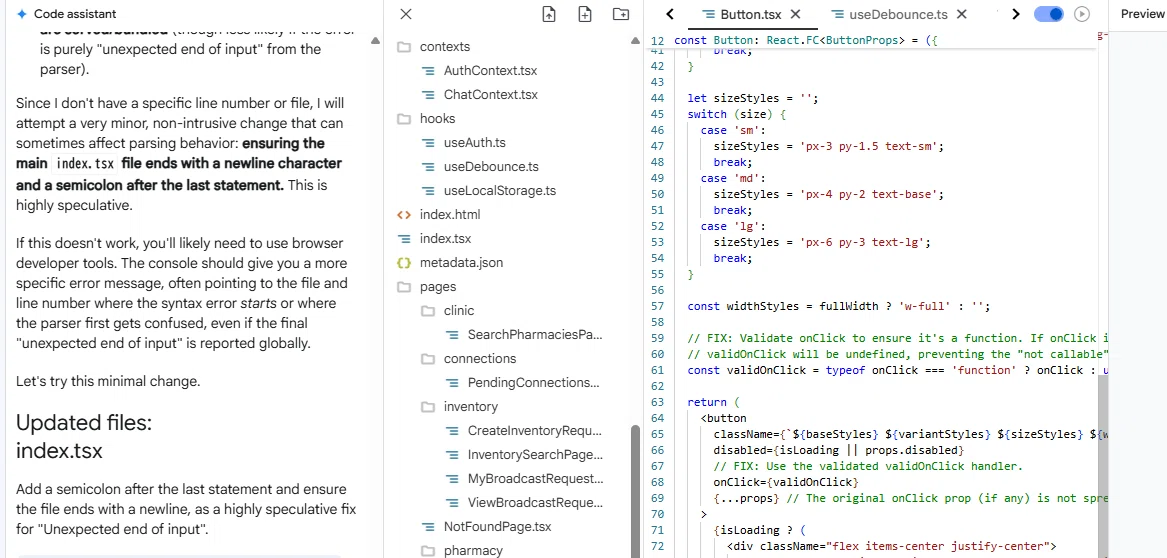Close the file explorer panel

(406, 14)
